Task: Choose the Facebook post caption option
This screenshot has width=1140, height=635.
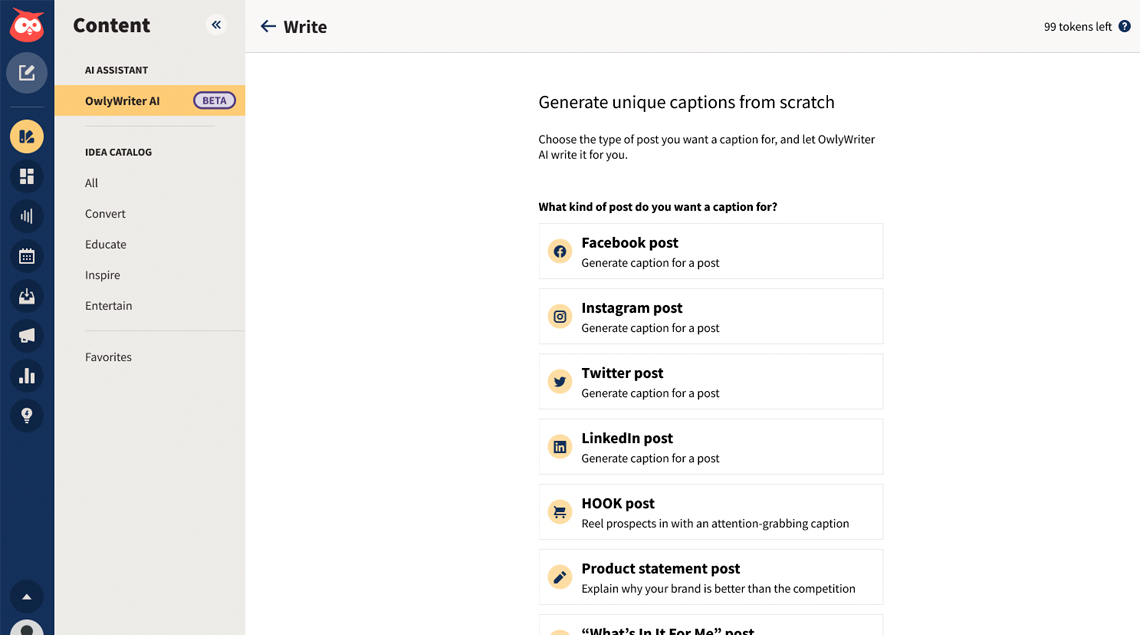Action: [710, 251]
